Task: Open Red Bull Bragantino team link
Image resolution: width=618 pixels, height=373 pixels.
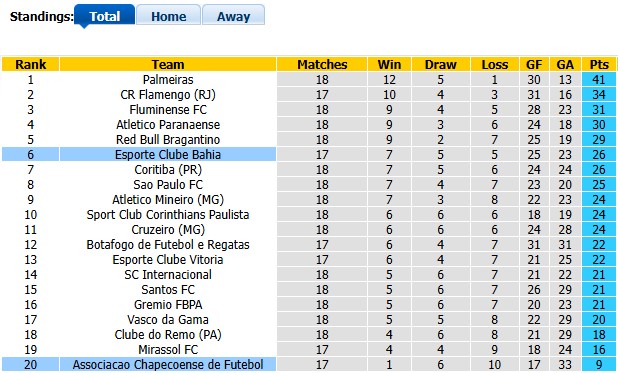Action: 168,140
